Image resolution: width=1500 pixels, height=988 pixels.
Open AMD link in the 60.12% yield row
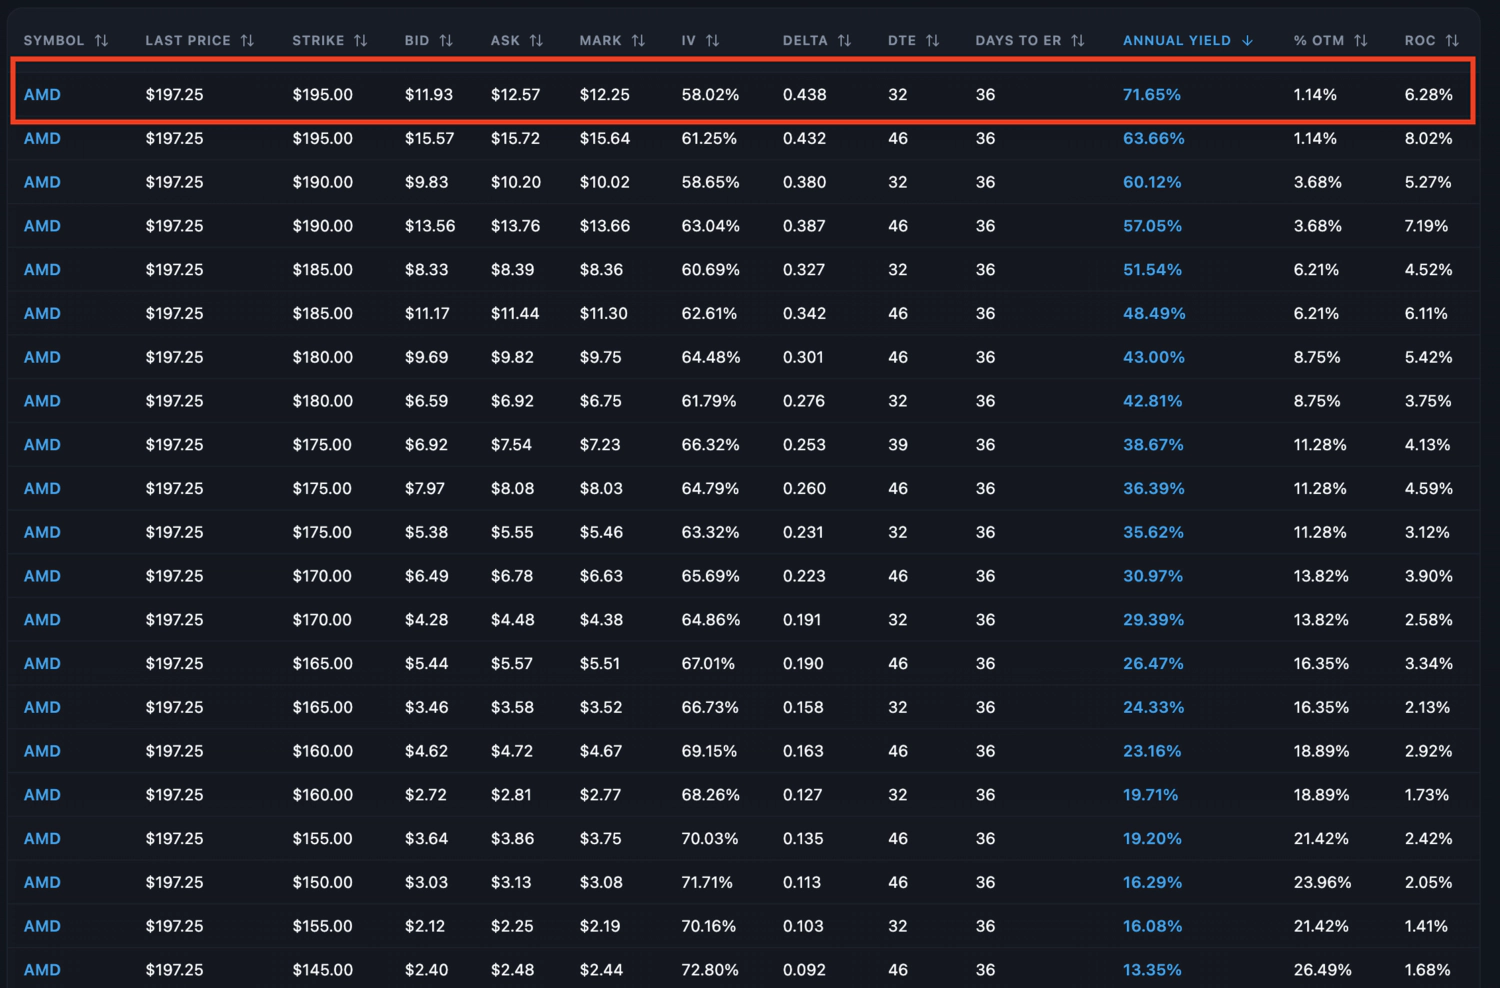(x=42, y=182)
